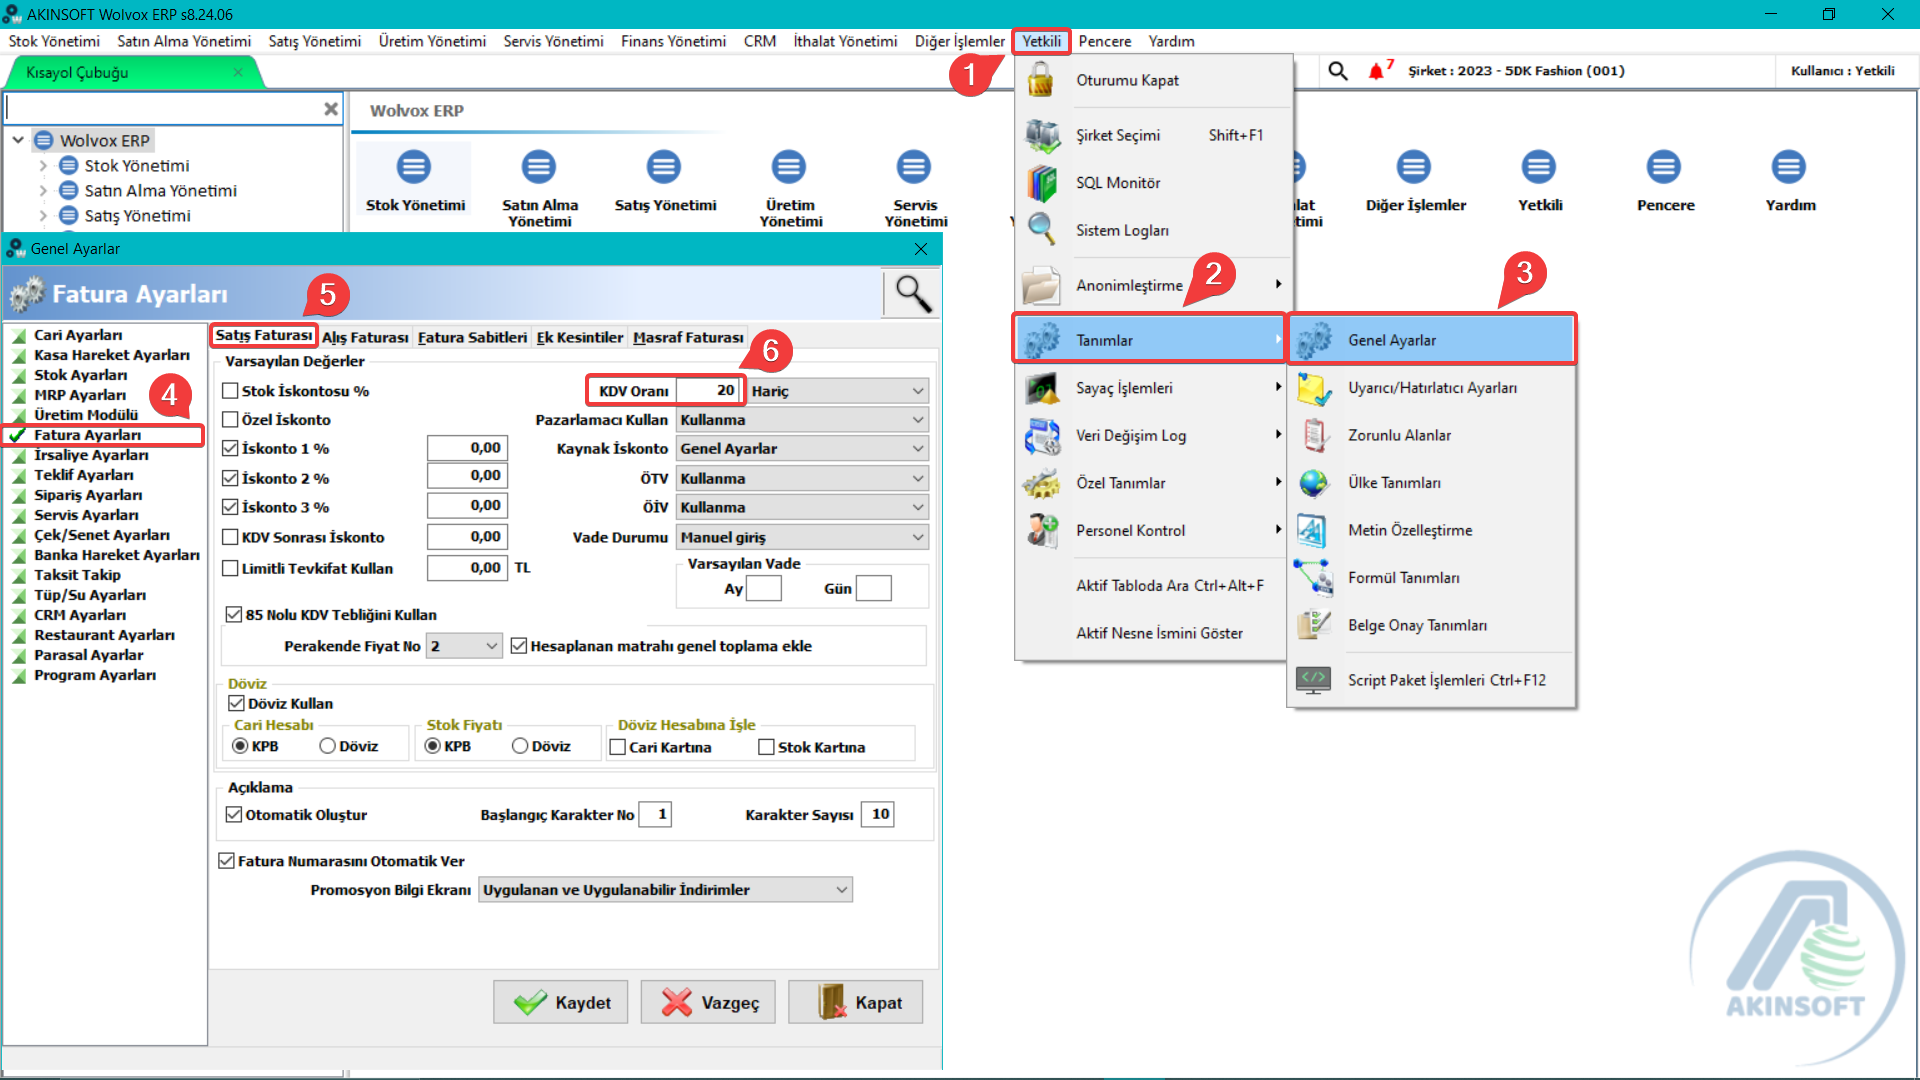The height and width of the screenshot is (1080, 1920).
Task: Click the Script Paket İşlemleri icon
Action: 1313,680
